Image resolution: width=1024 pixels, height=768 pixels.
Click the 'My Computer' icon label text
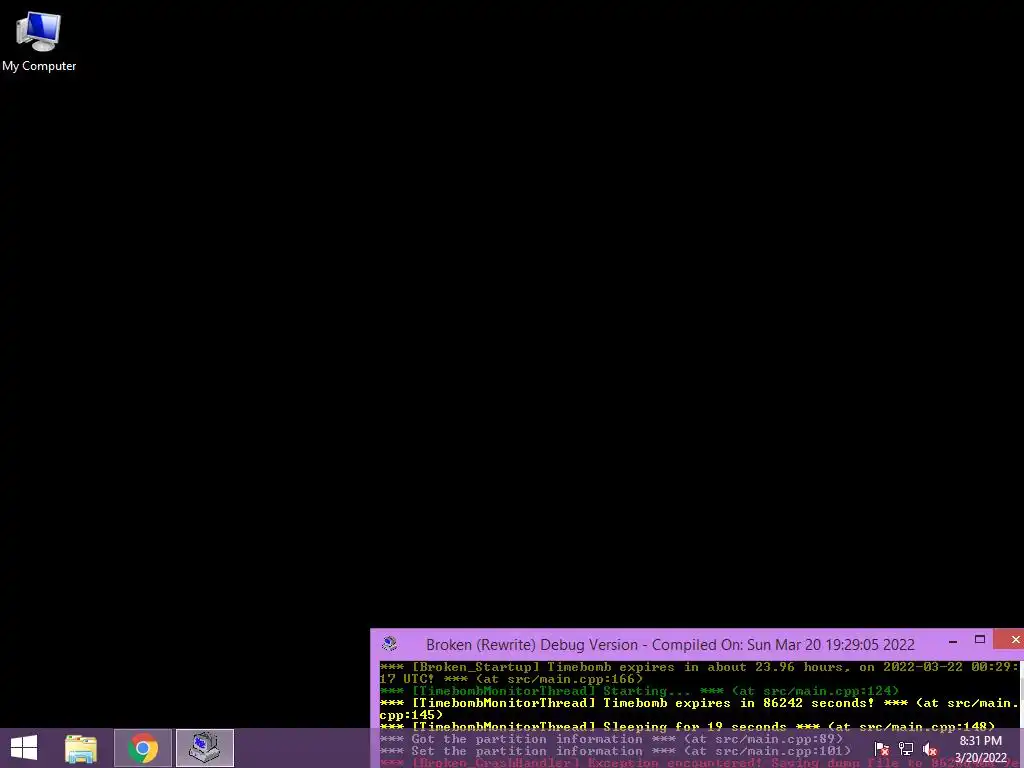point(39,66)
